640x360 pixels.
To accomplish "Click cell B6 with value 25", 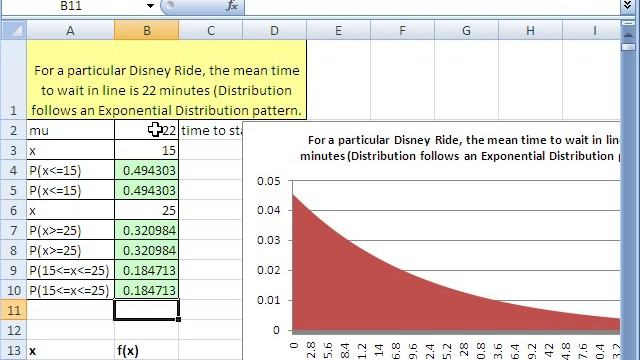I will 147,210.
